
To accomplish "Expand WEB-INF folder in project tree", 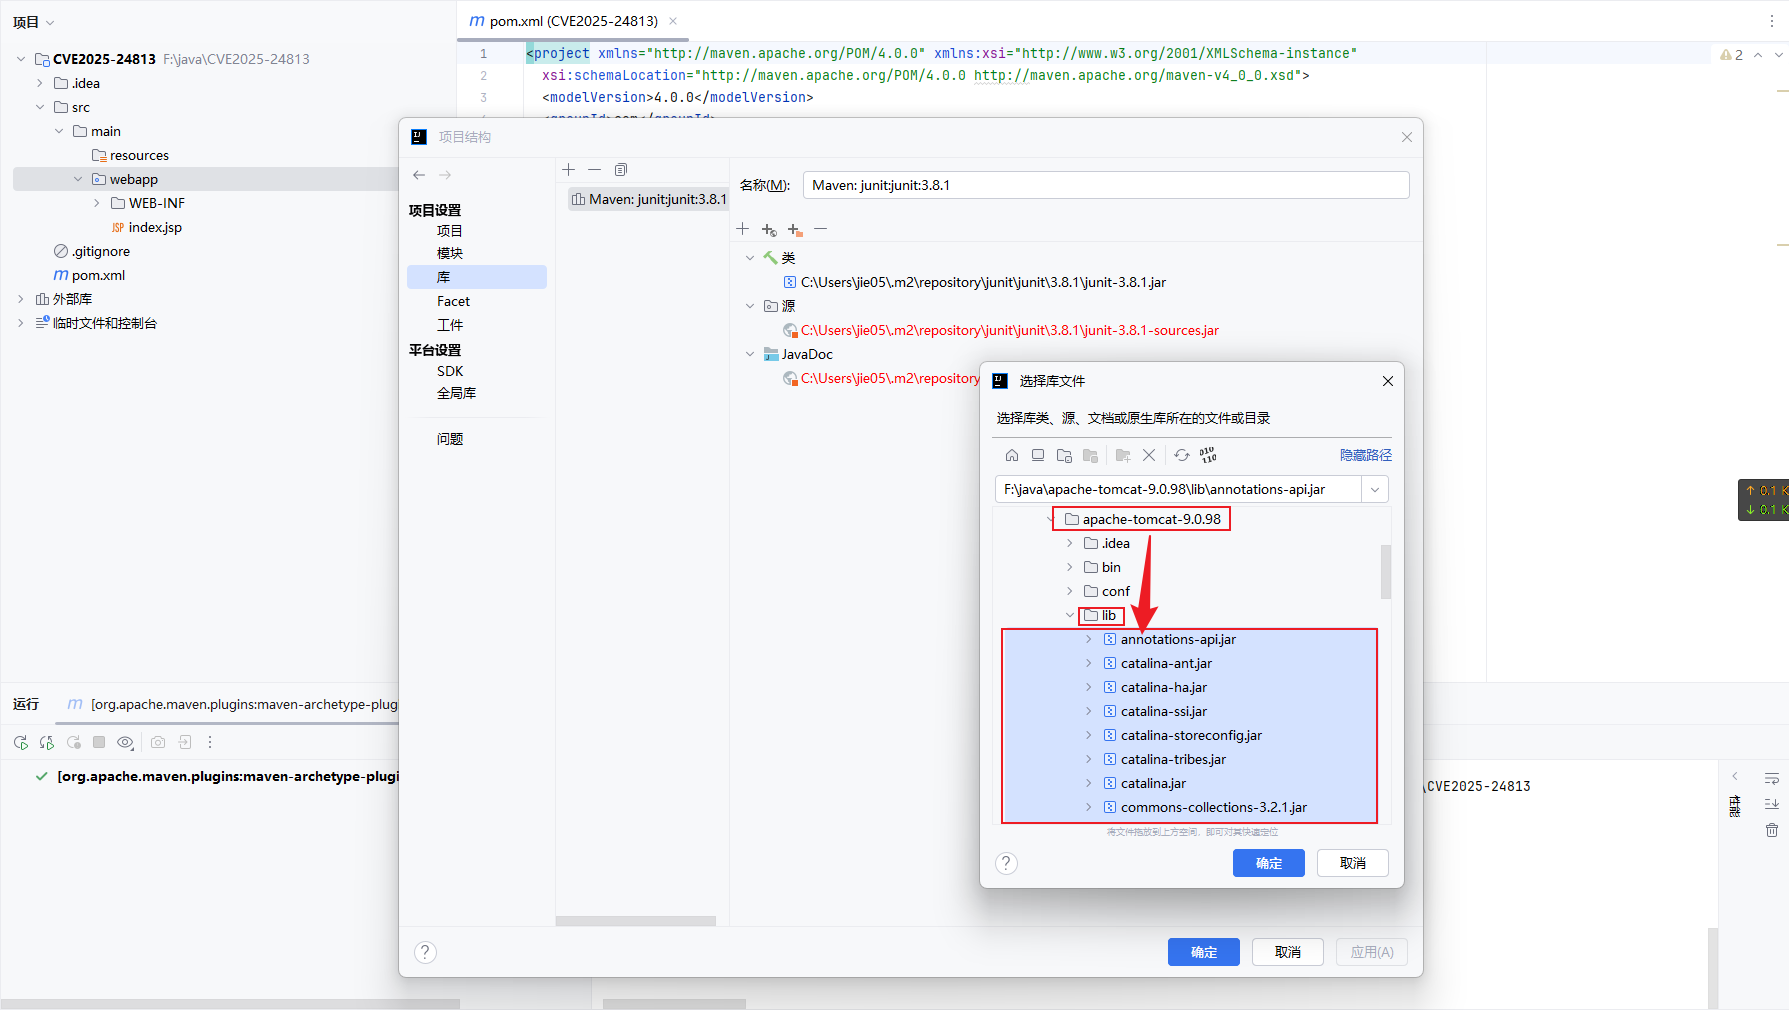I will click(97, 203).
